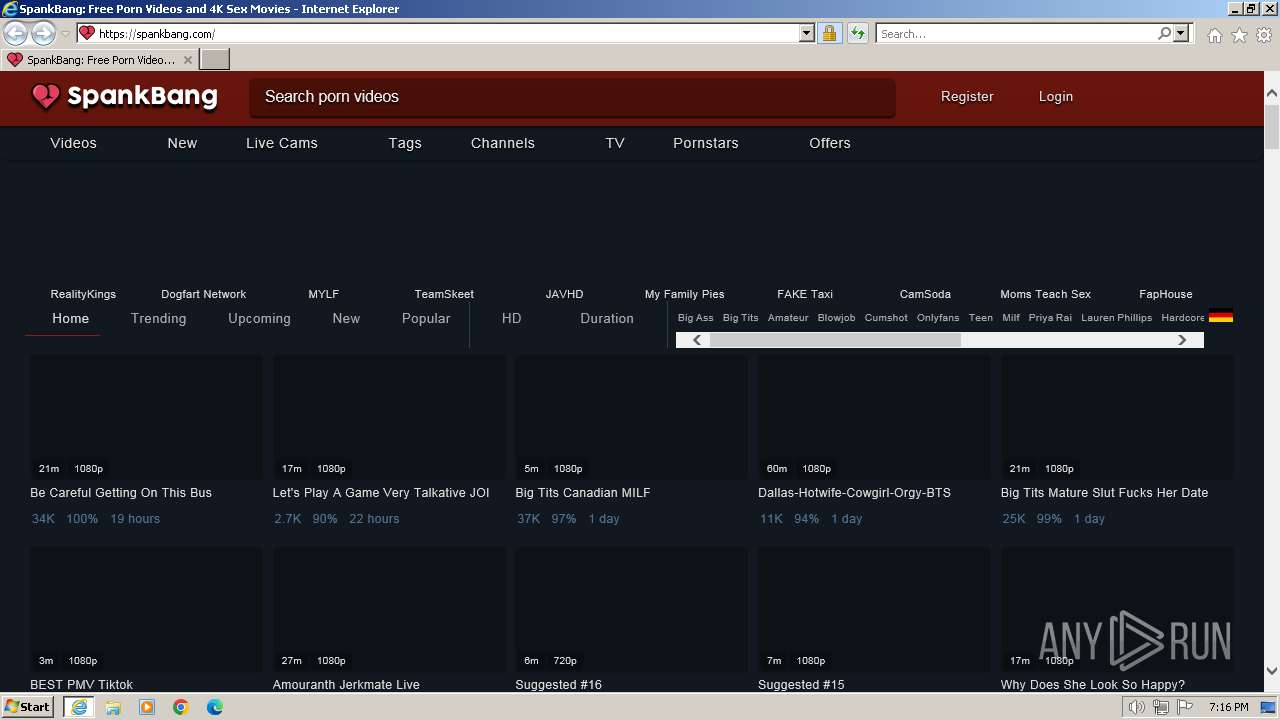Click the Register link

click(x=967, y=97)
